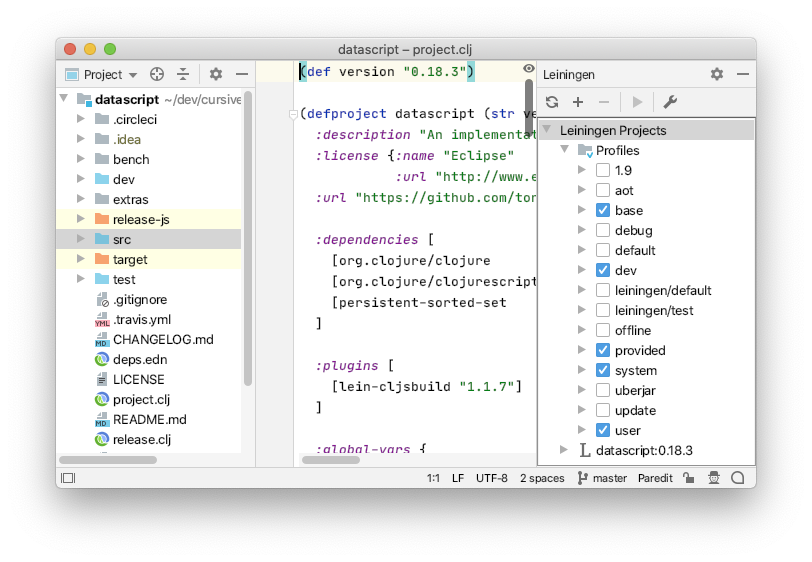The height and width of the screenshot is (562, 812).
Task: Click the inspector hat icon in status bar
Action: tap(714, 478)
